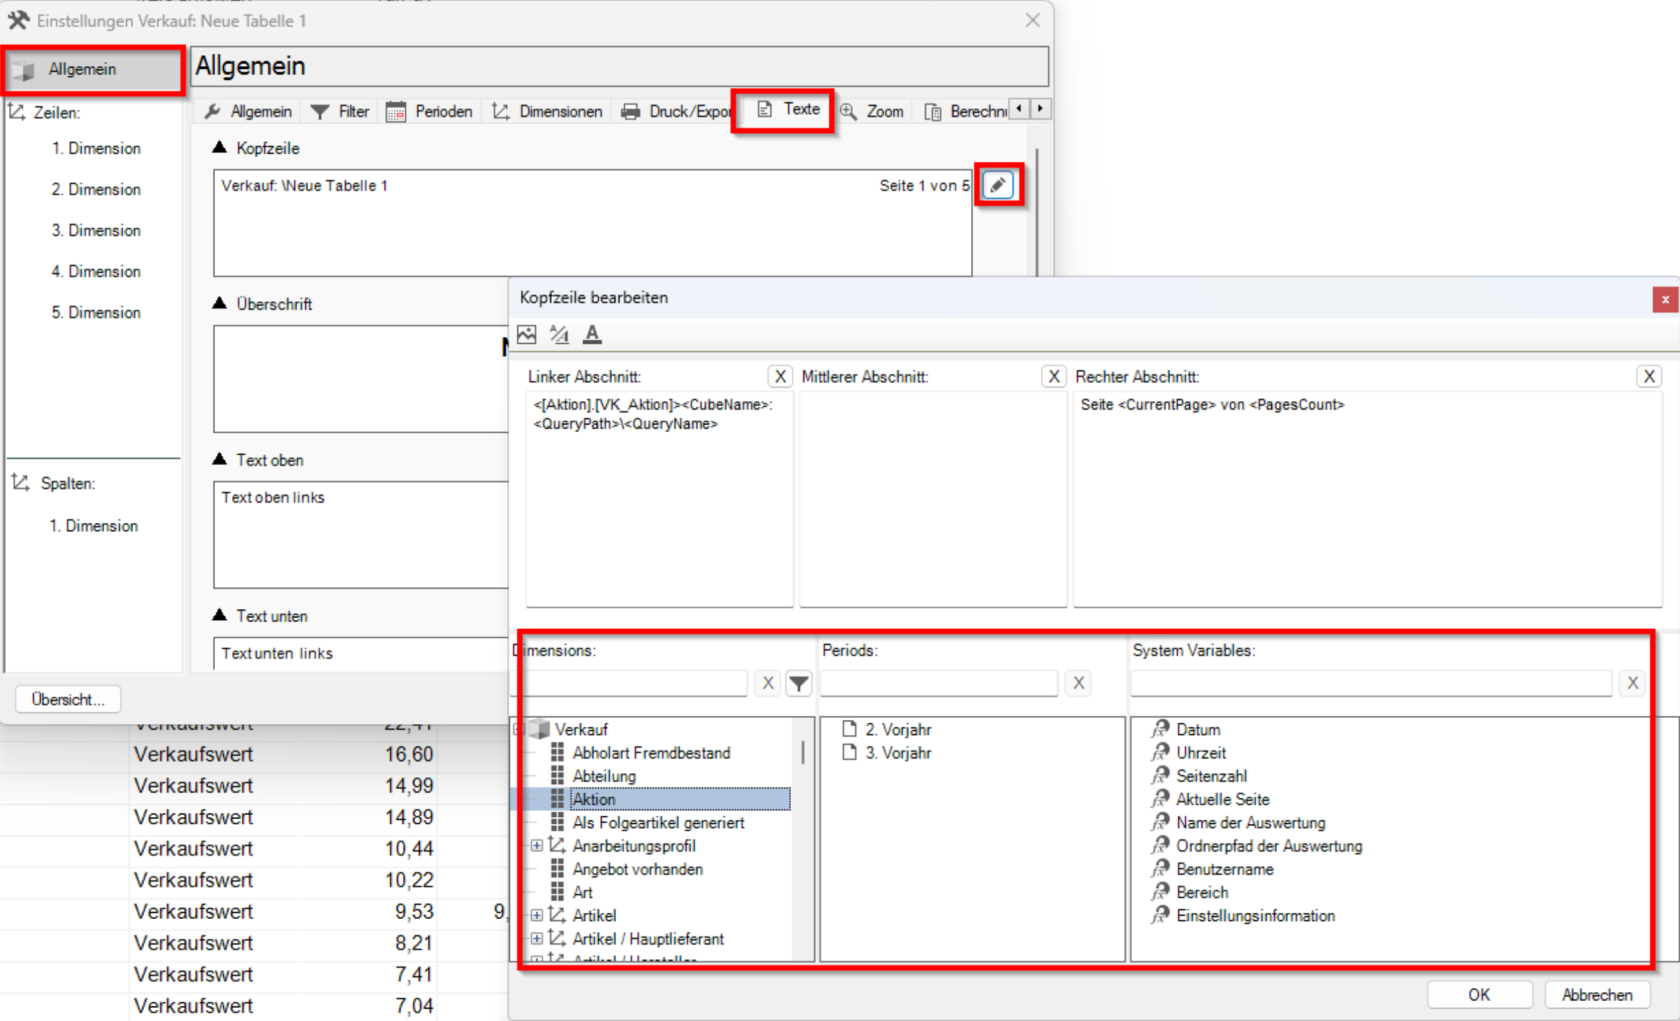This screenshot has height=1021, width=1680.
Task: Expand the Anarbeitungsprofil tree node
Action: click(537, 845)
